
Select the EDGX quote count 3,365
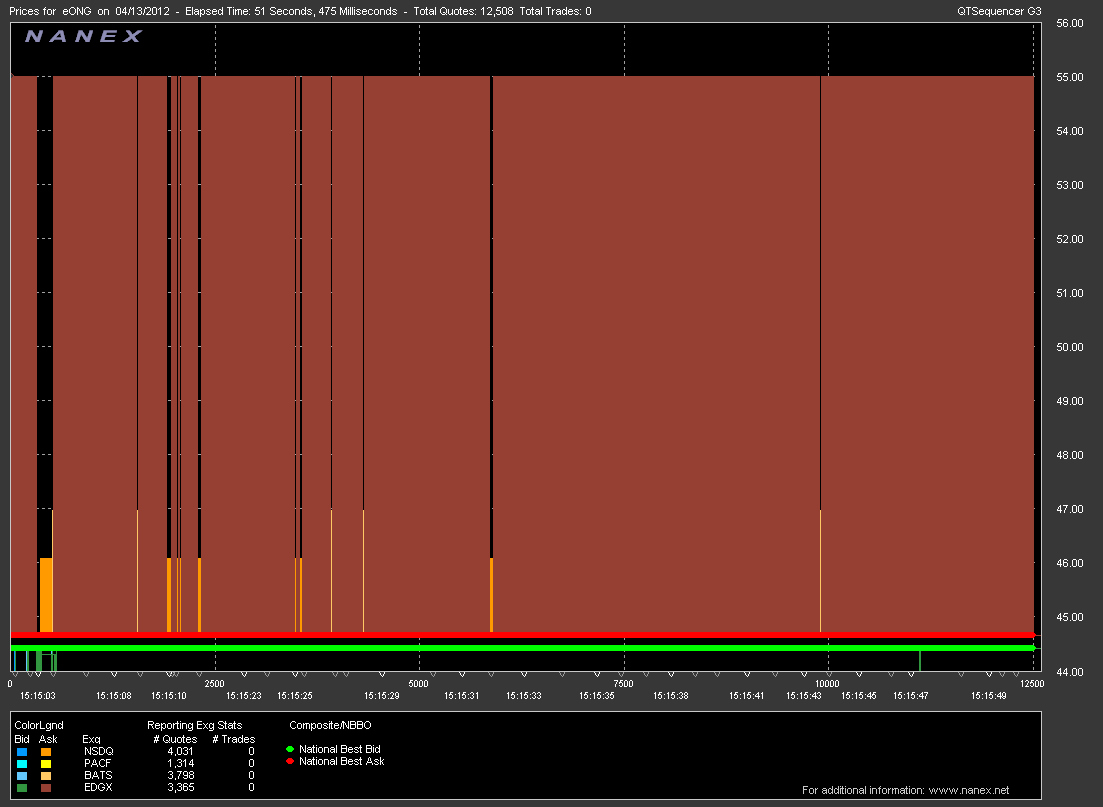[x=181, y=787]
